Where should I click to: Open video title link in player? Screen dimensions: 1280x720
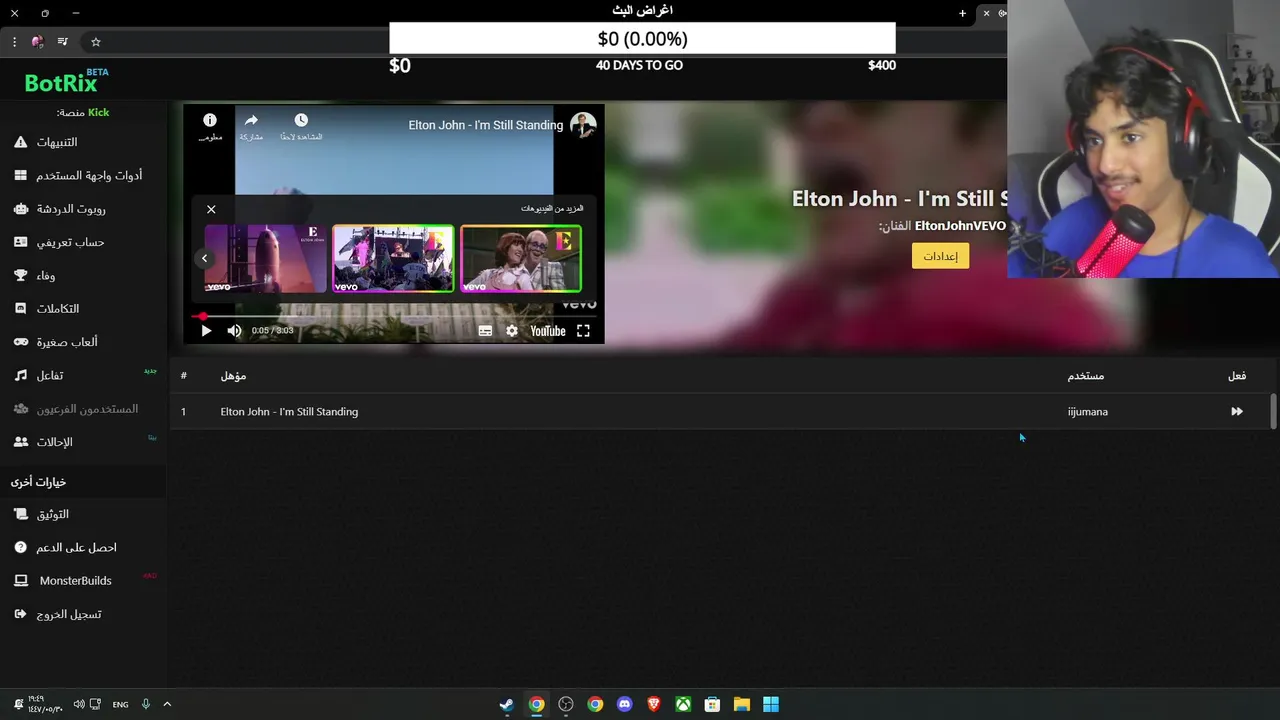tap(486, 125)
